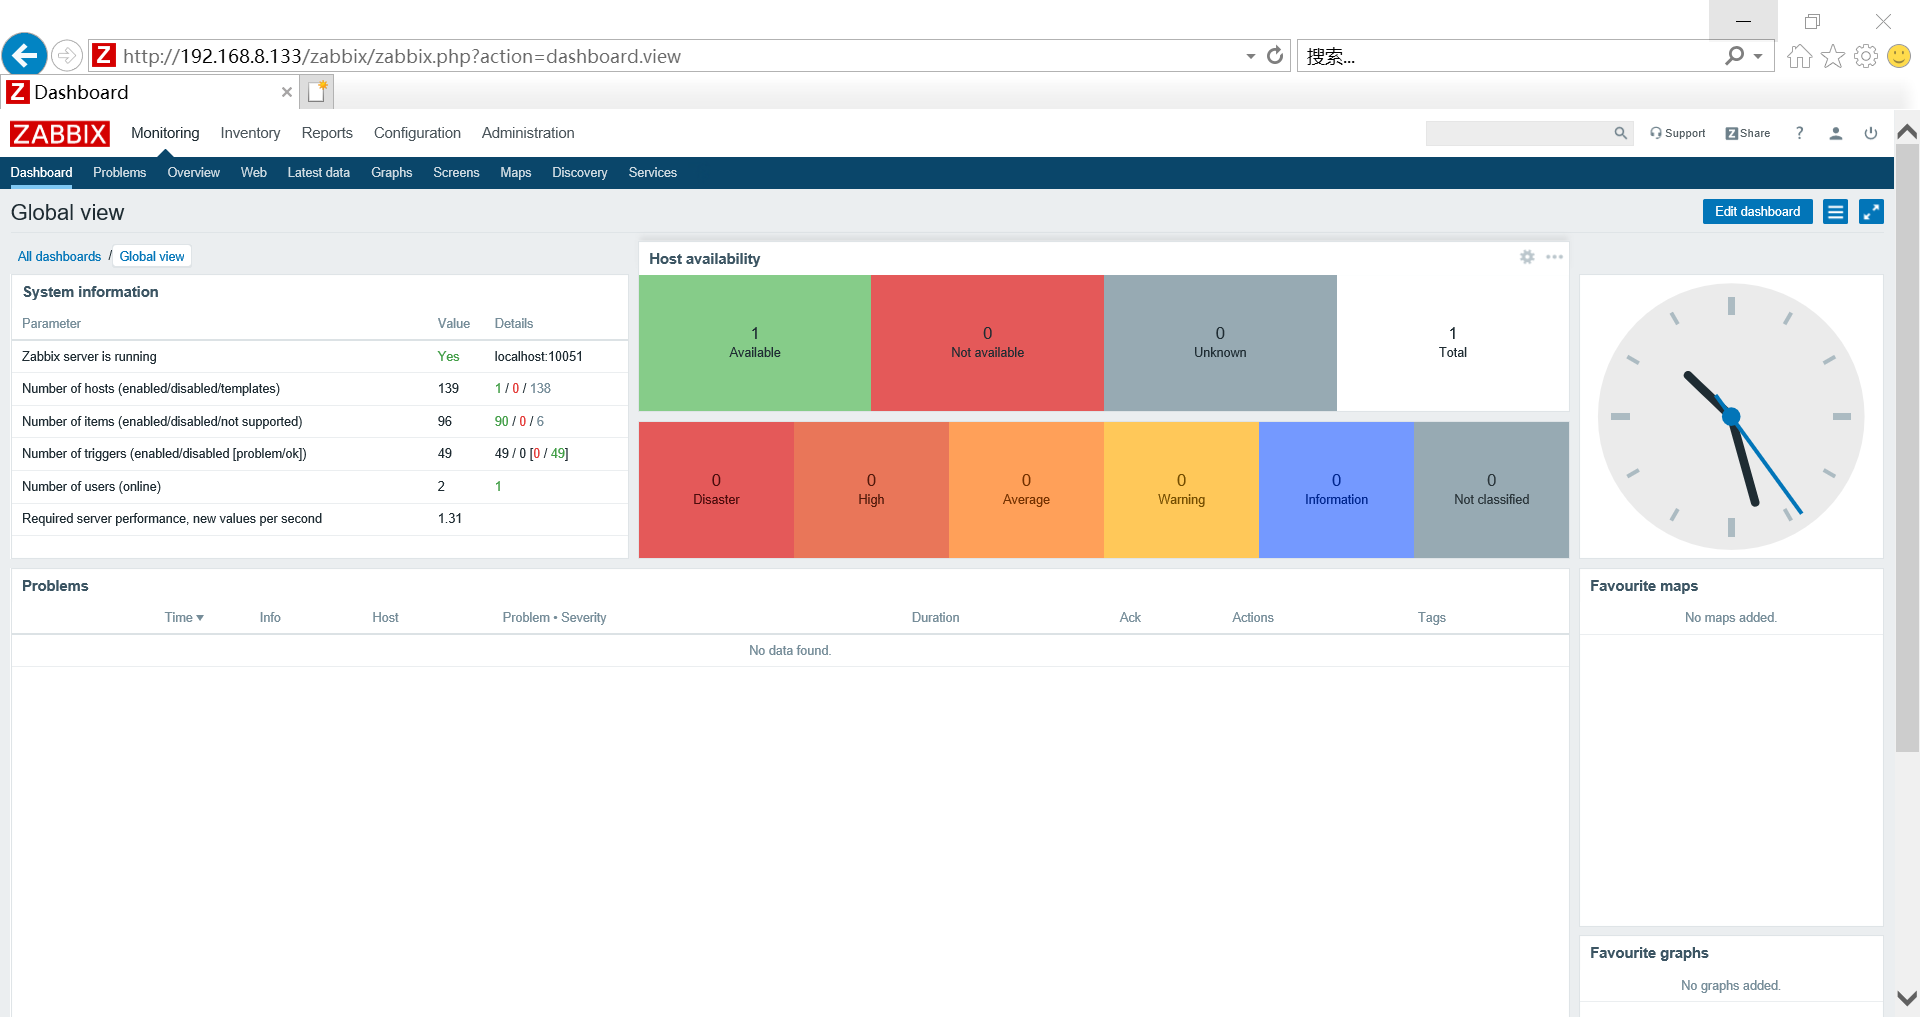Click the Average severity tile
This screenshot has width=1920, height=1017.
[x=1026, y=490]
